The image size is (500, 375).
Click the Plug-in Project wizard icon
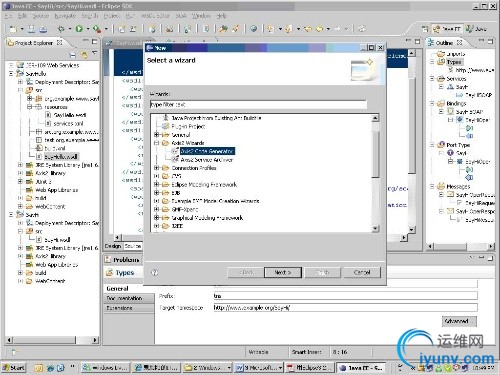[165, 126]
